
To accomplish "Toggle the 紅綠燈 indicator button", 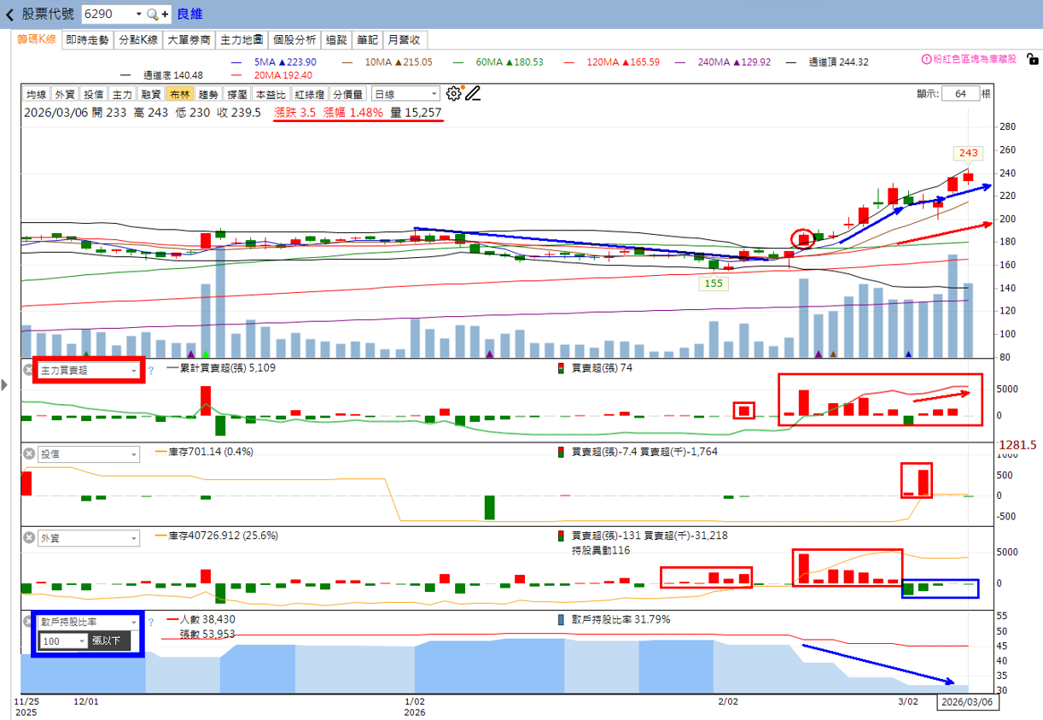I will click(309, 94).
